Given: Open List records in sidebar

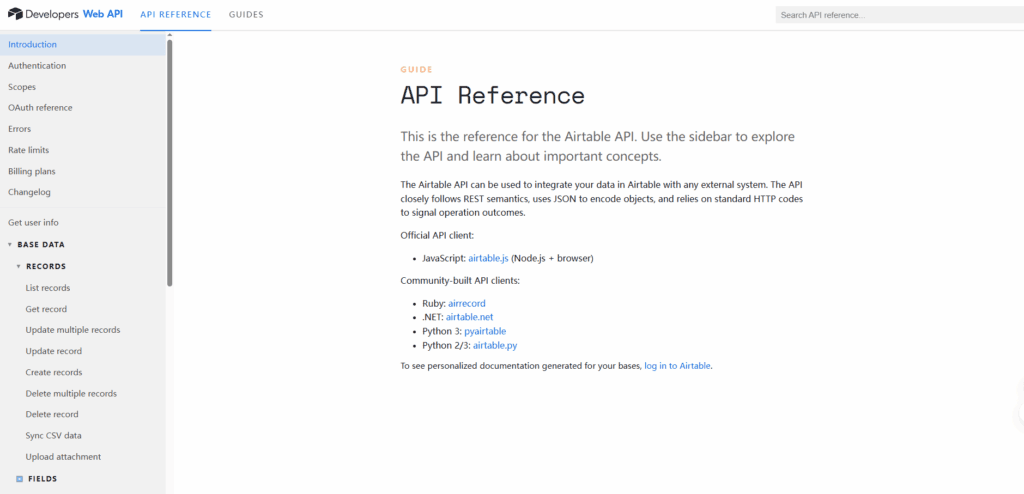Looking at the screenshot, I should (48, 288).
